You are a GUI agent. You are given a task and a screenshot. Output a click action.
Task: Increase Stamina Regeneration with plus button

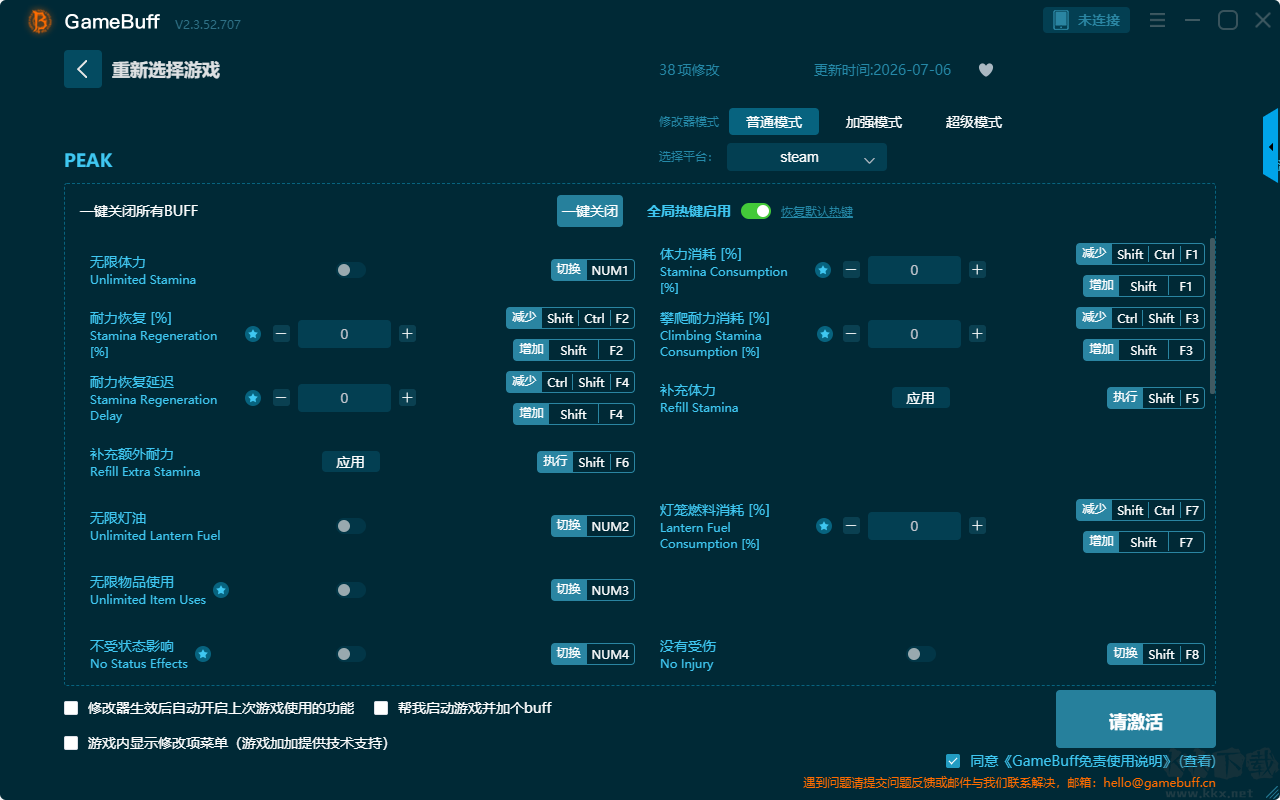(407, 334)
